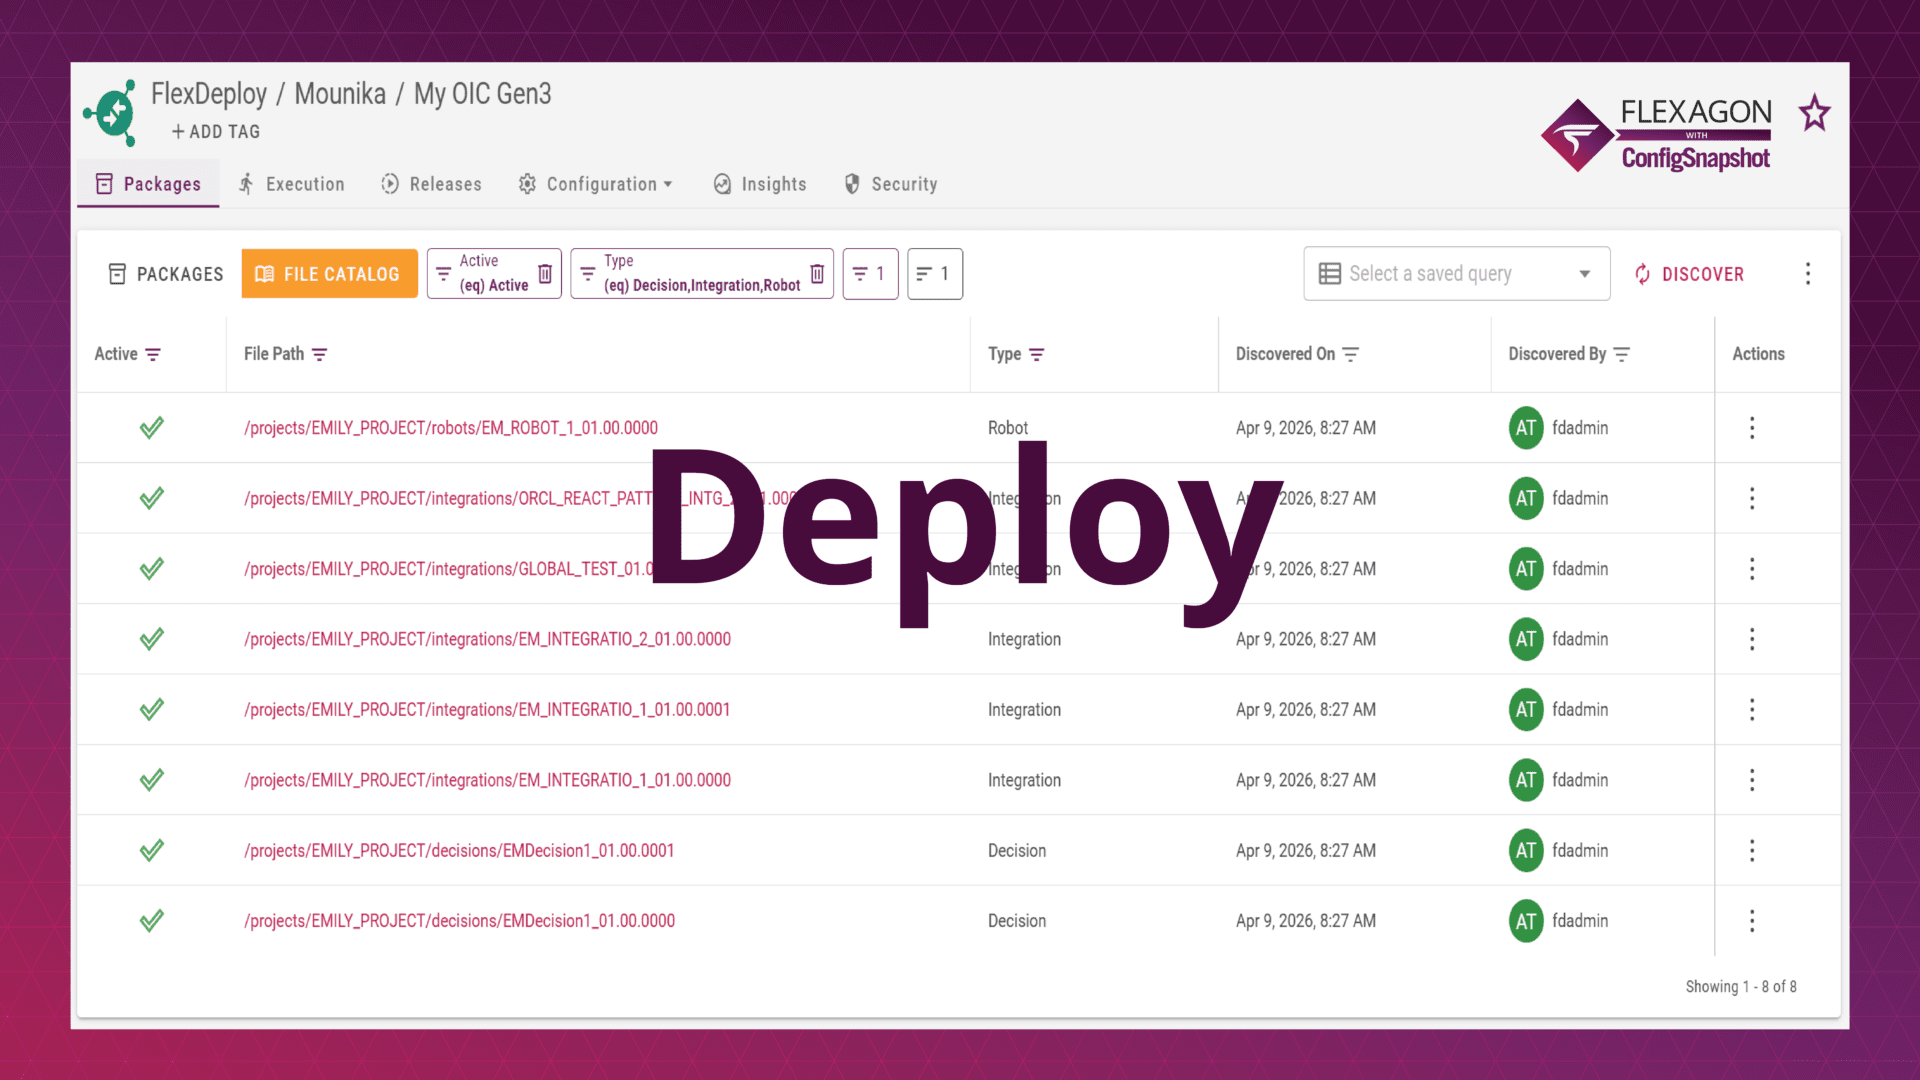Click the Flexagon ConfigSnapshot logo
Viewport: 1920px width, 1080px height.
click(1656, 135)
